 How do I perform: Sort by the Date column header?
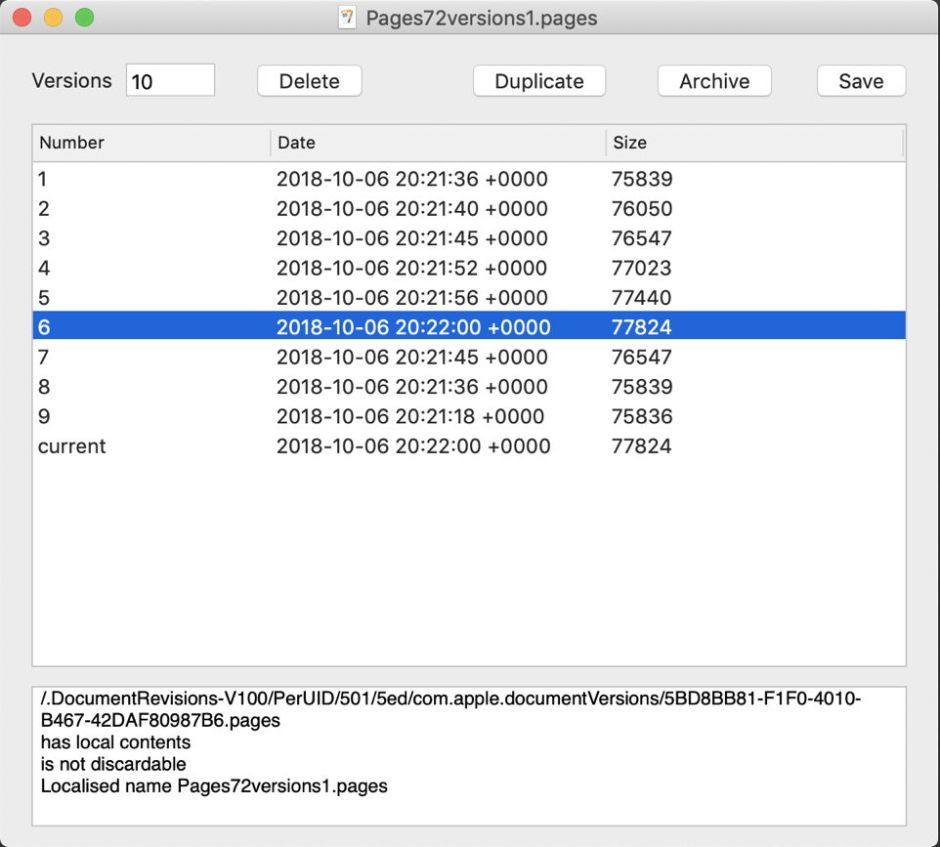coord(437,143)
